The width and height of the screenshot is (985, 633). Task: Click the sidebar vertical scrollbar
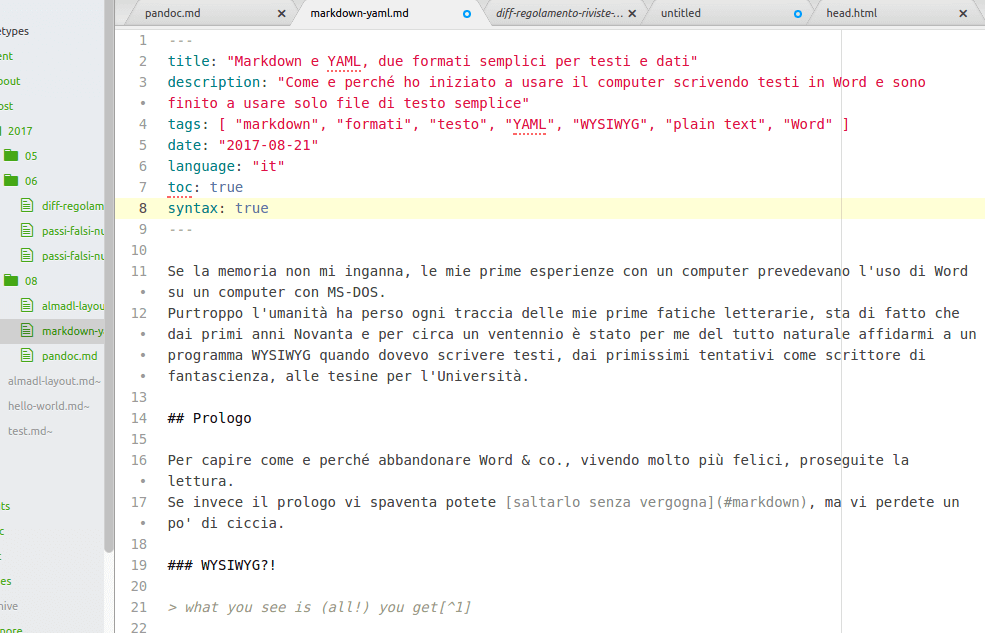(109, 300)
